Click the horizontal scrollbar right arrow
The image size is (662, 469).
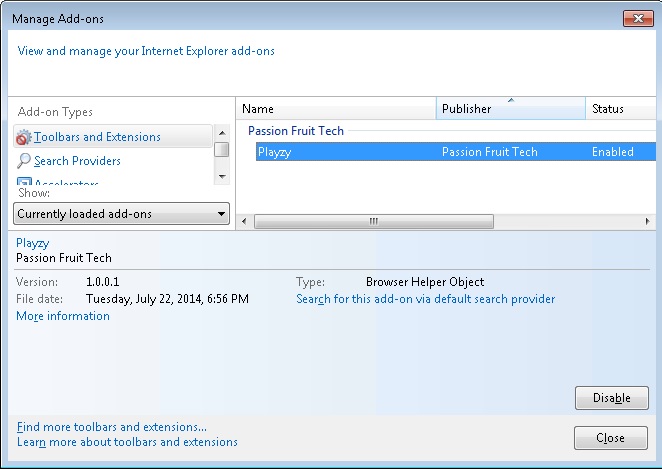(647, 221)
